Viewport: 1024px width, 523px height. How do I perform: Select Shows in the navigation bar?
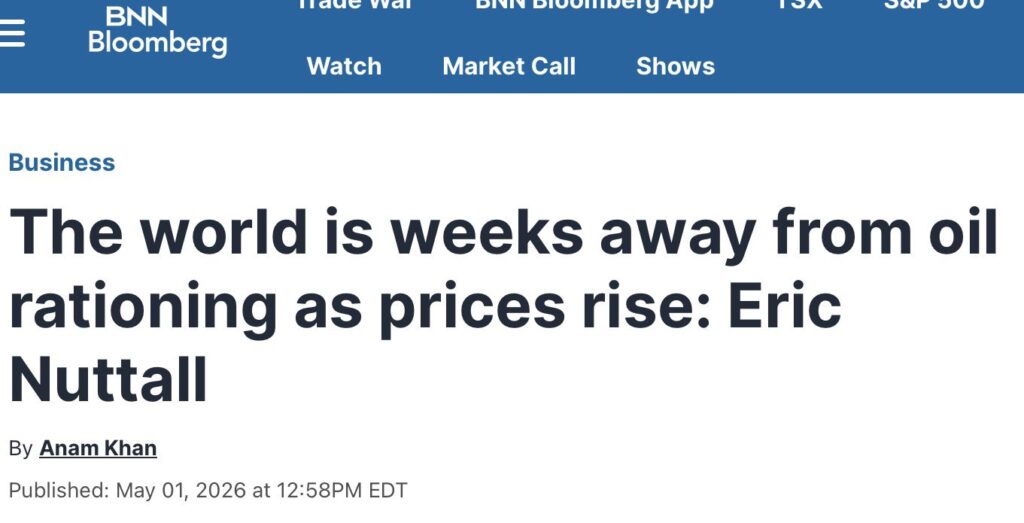[x=675, y=67]
